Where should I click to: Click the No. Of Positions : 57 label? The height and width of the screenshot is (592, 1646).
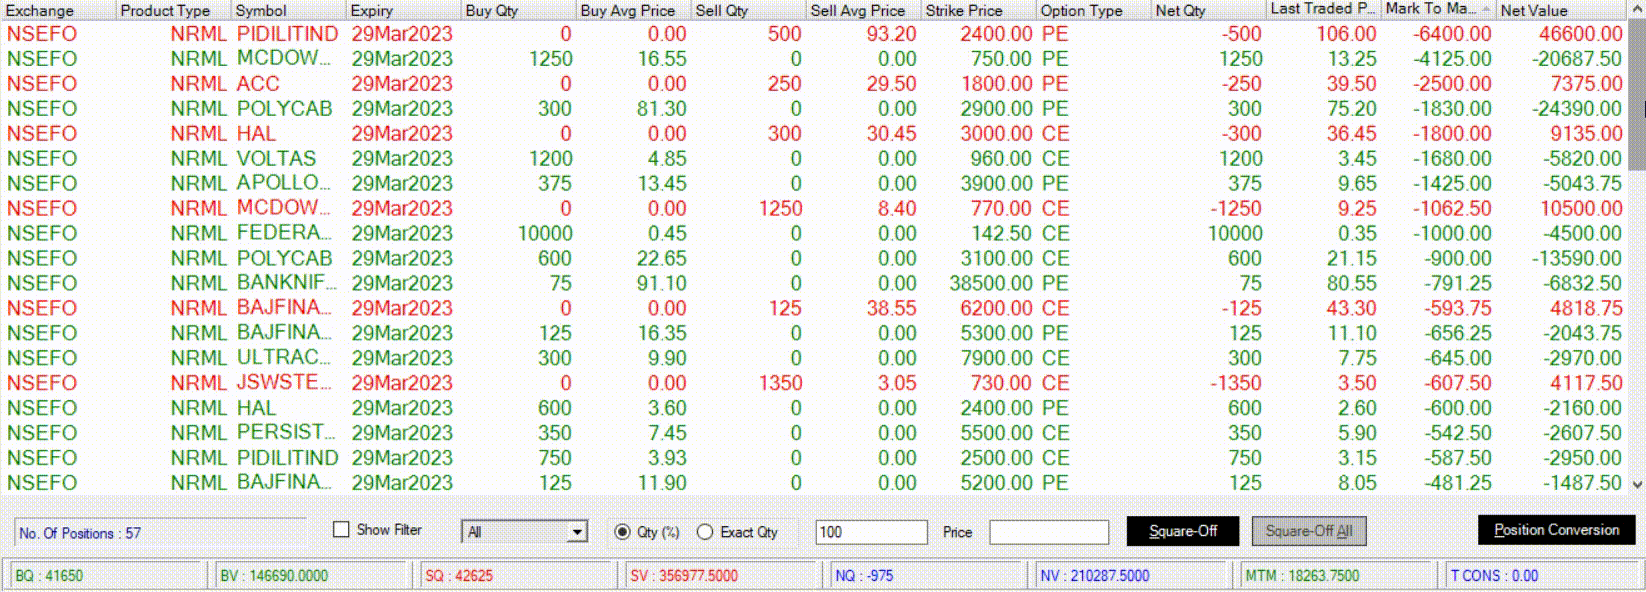80,533
